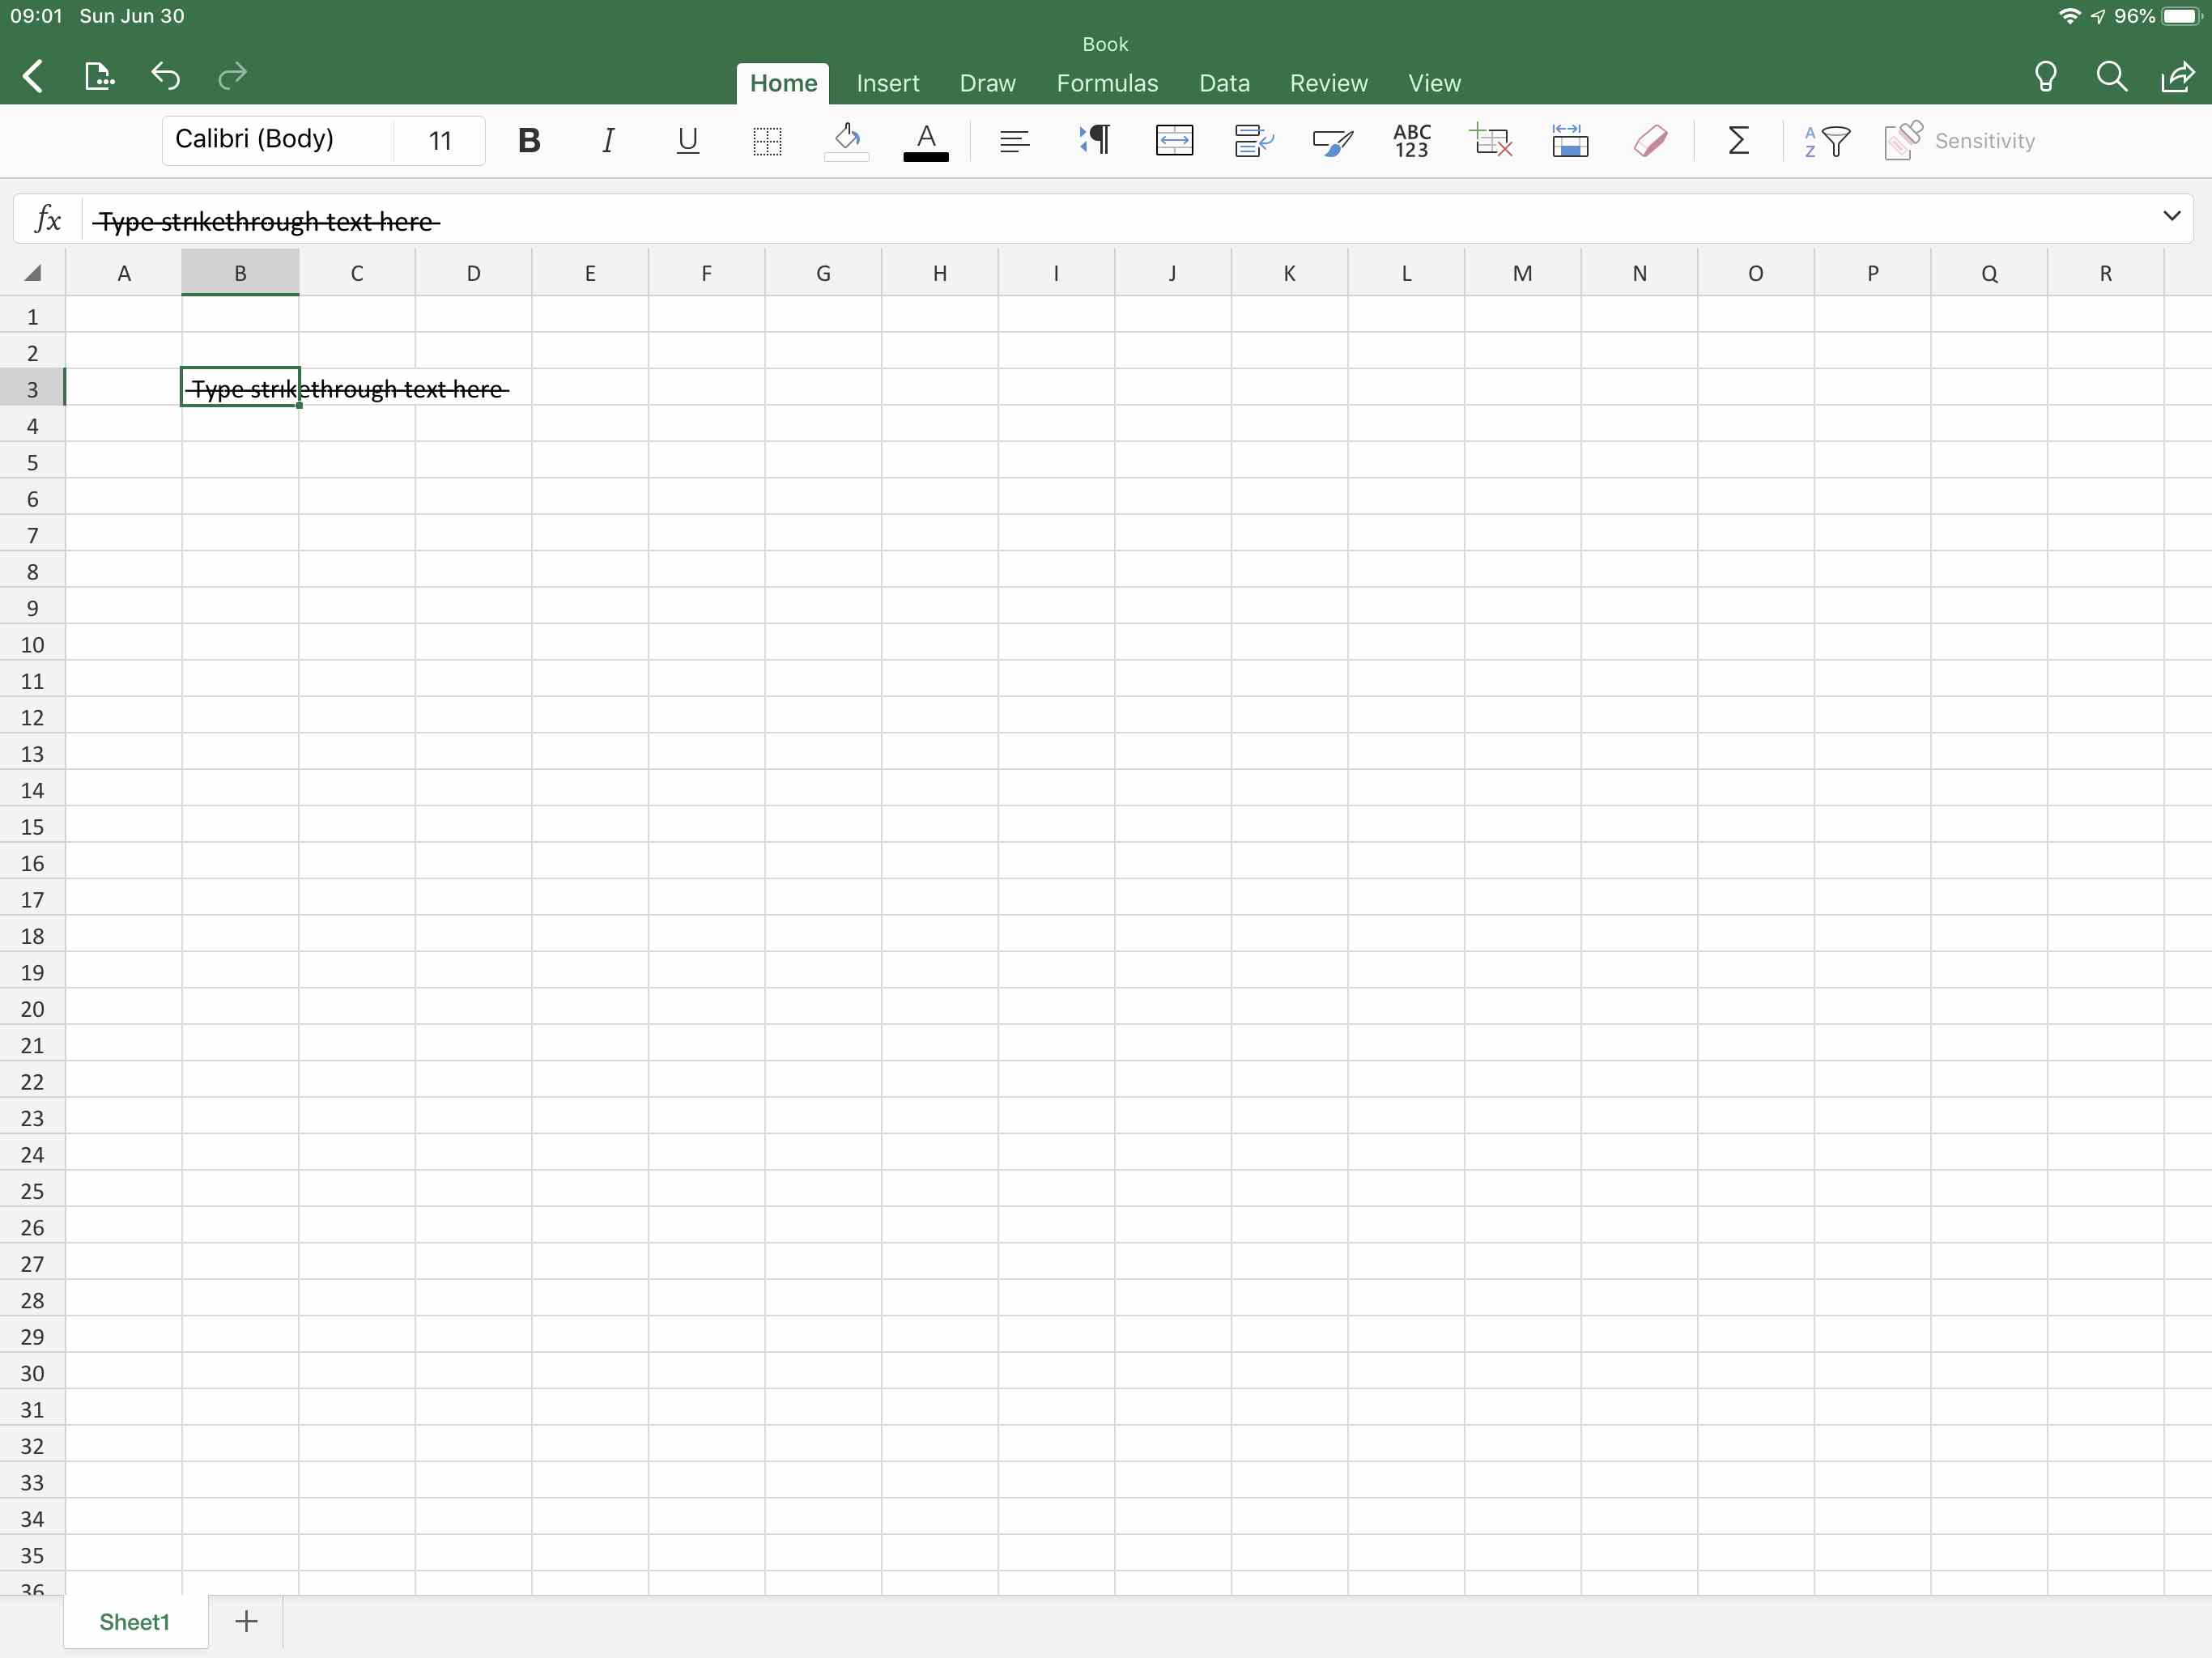
Task: Toggle wrap text
Action: pos(1253,141)
